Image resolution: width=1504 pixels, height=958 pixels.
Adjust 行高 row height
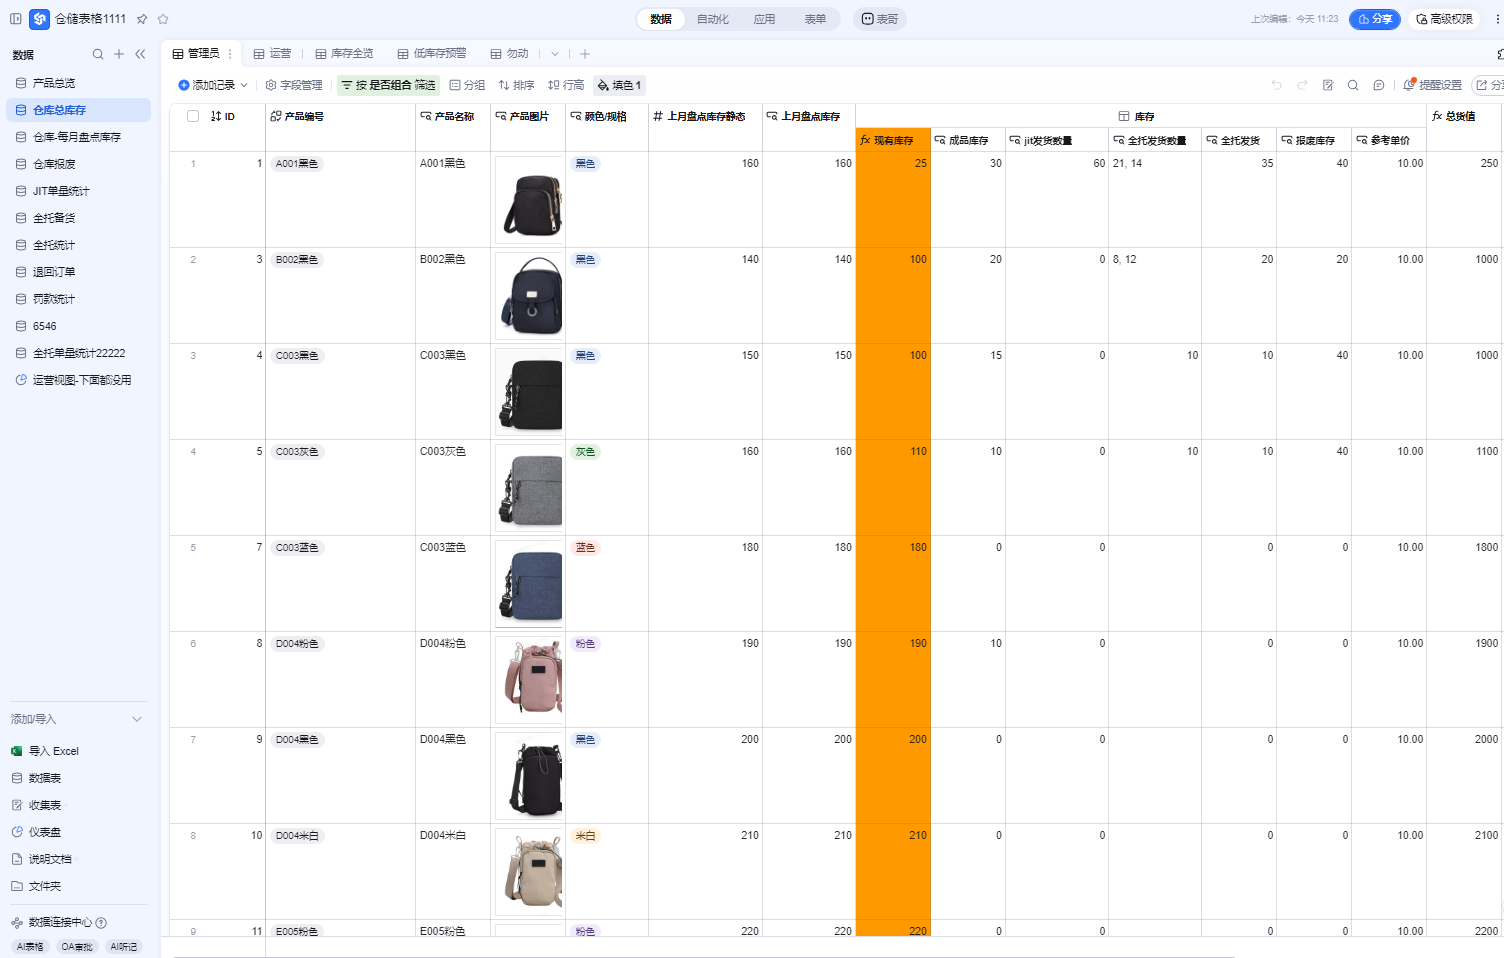566,85
